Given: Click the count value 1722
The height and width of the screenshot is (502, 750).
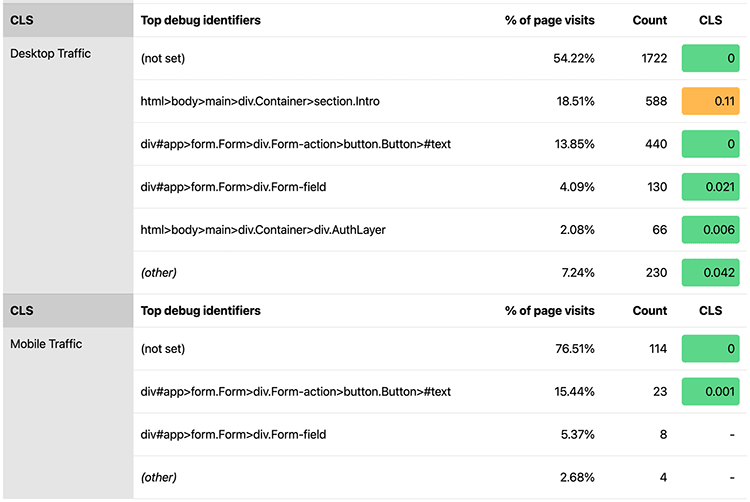Looking at the screenshot, I should (654, 58).
